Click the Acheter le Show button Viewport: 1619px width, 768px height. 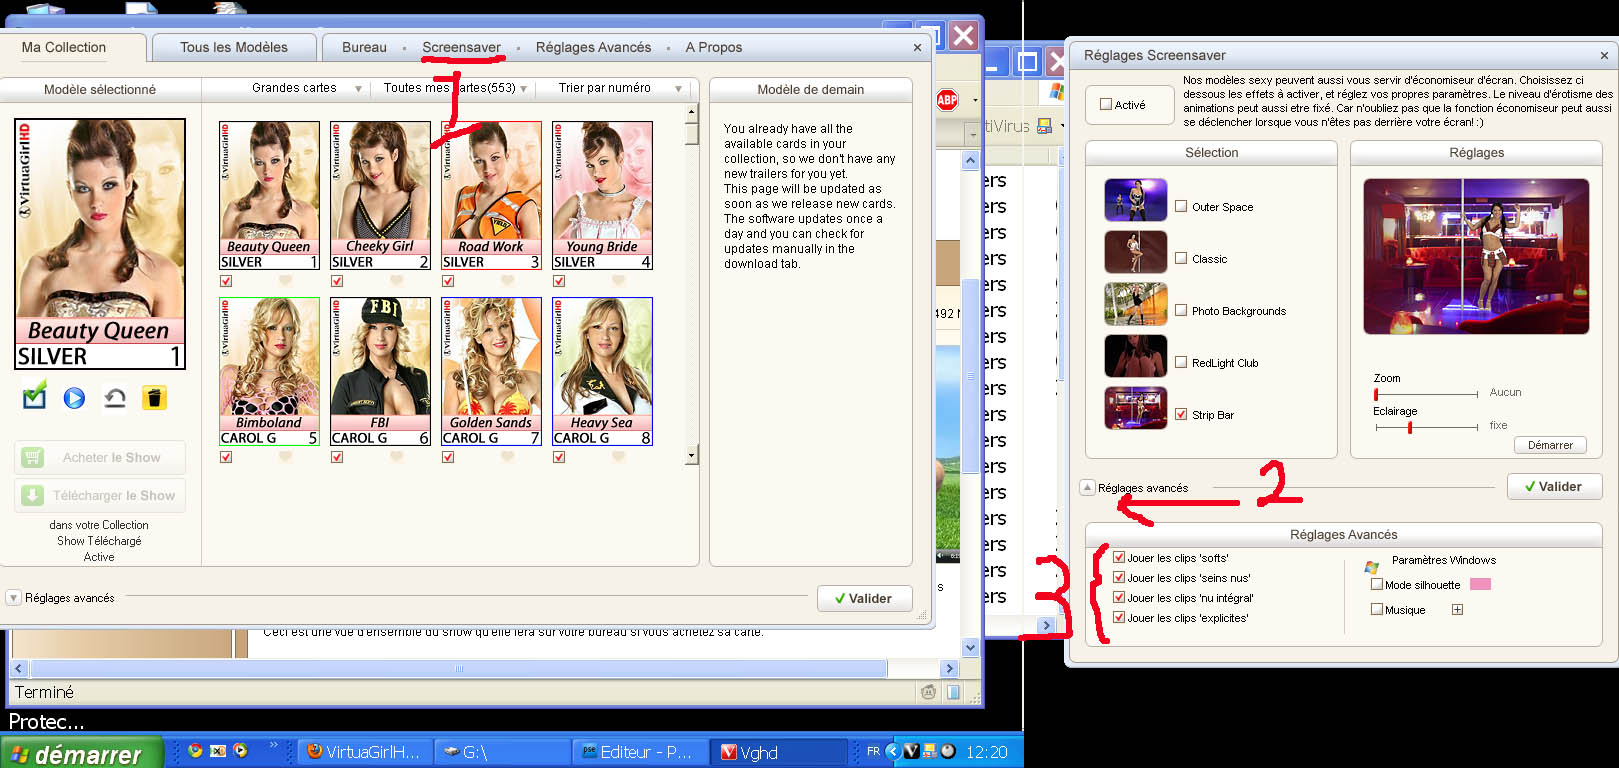[100, 457]
